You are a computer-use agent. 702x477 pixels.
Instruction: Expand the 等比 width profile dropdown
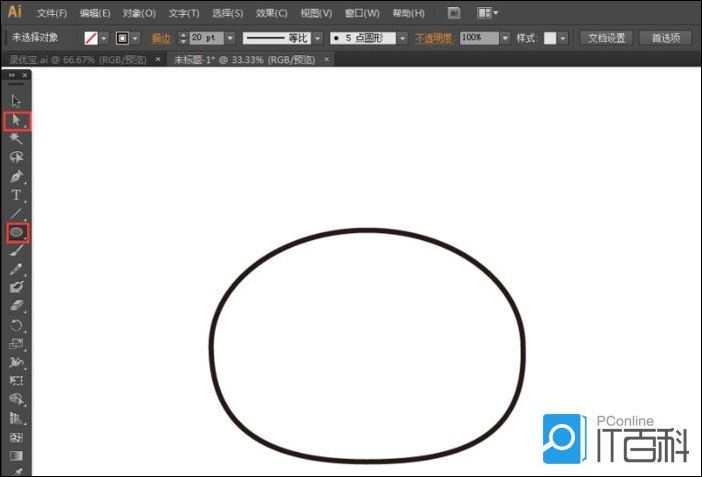(317, 38)
